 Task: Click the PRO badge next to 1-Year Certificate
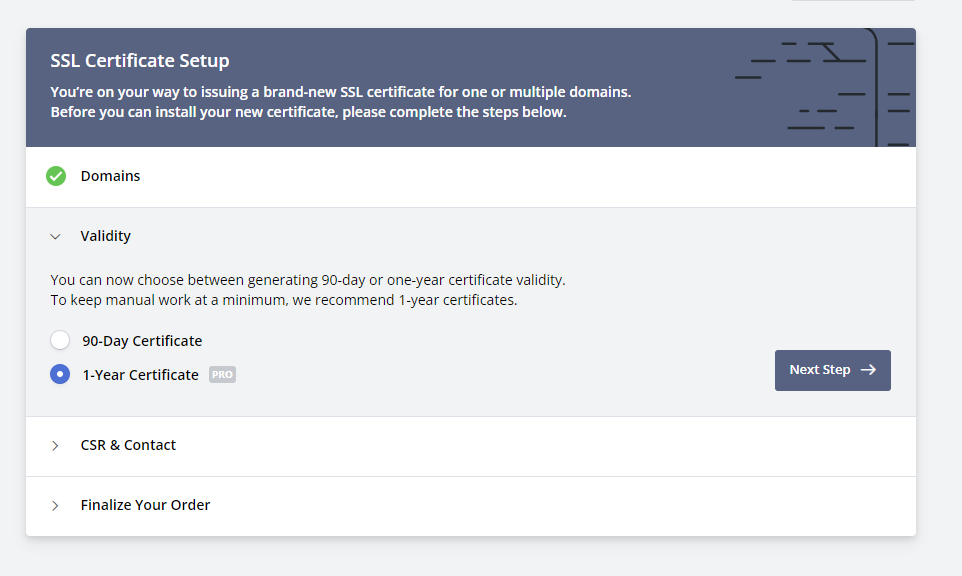[222, 375]
